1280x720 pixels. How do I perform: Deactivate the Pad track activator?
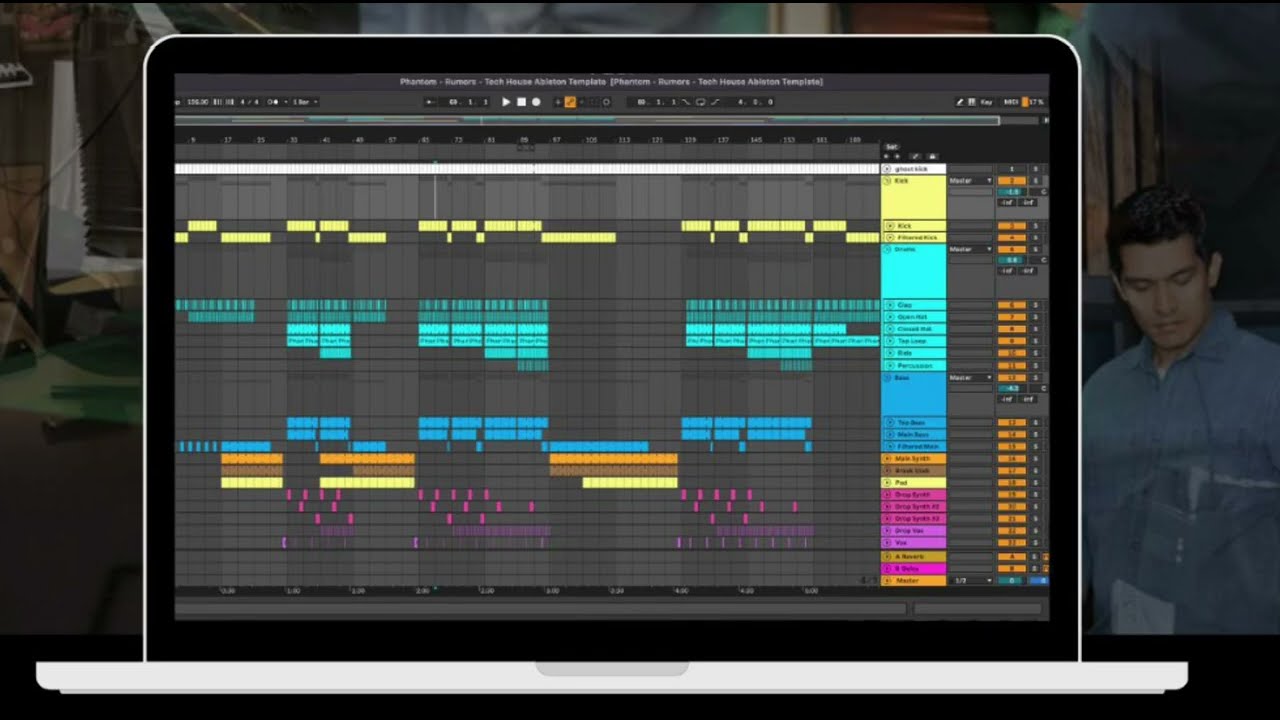coord(1012,482)
